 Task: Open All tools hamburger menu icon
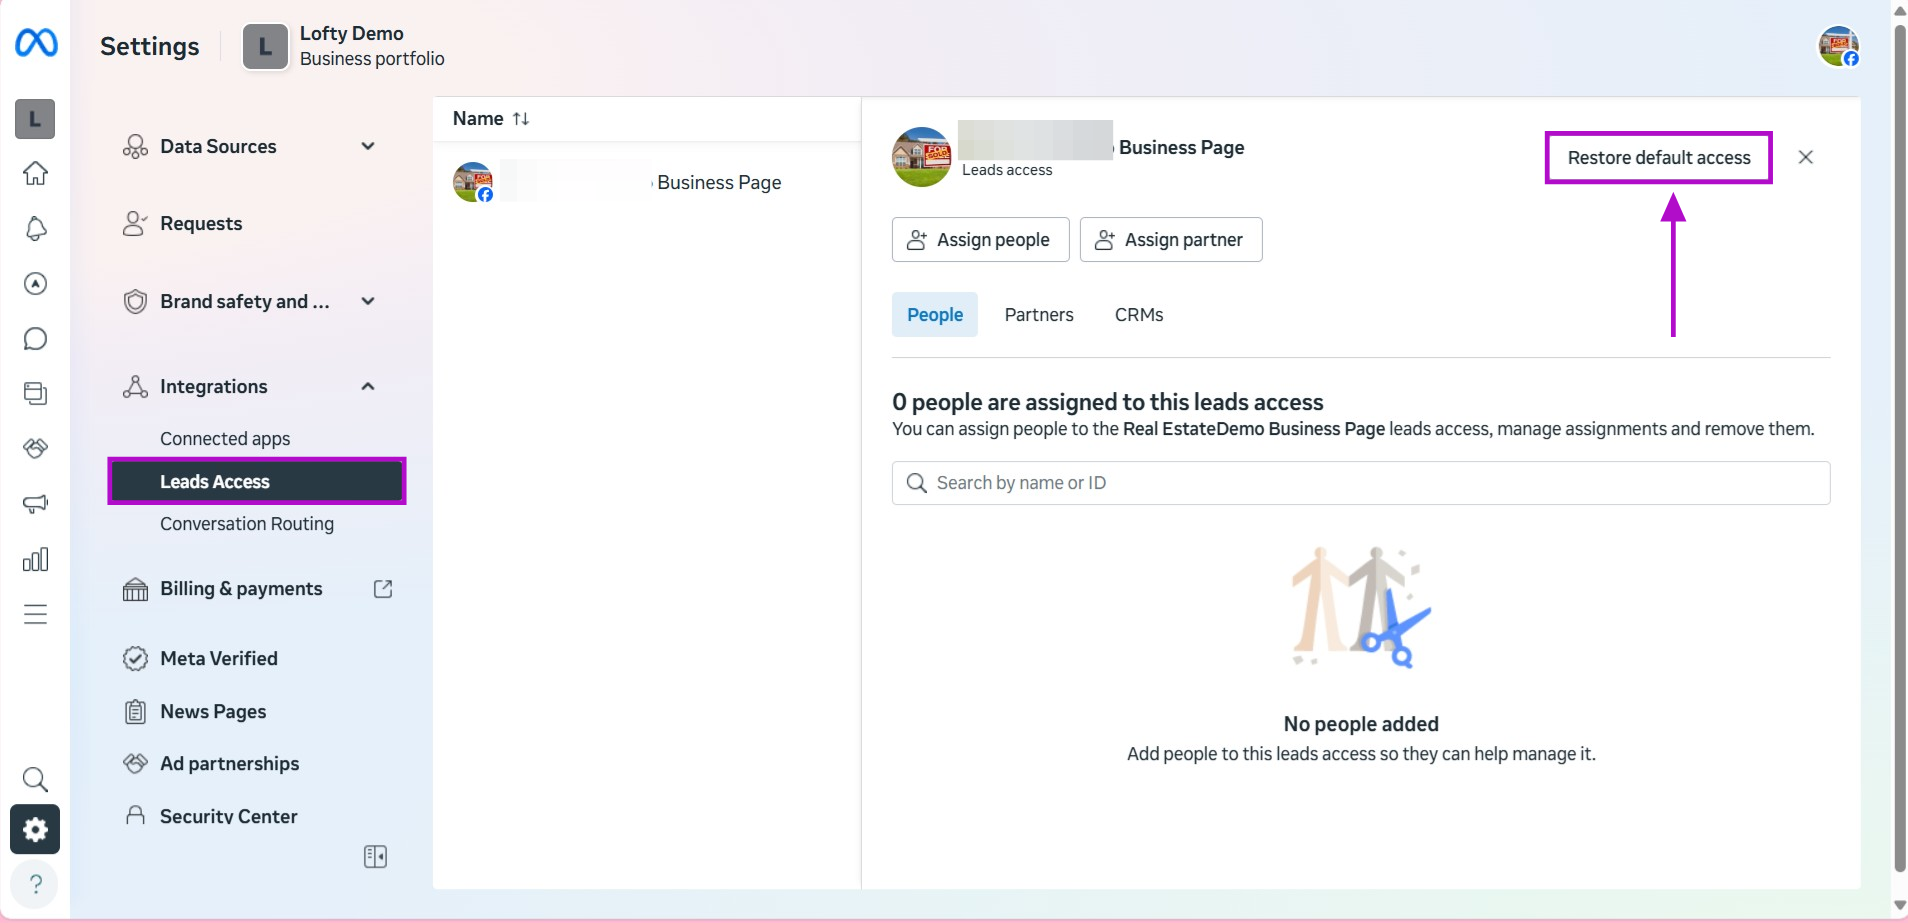[36, 614]
